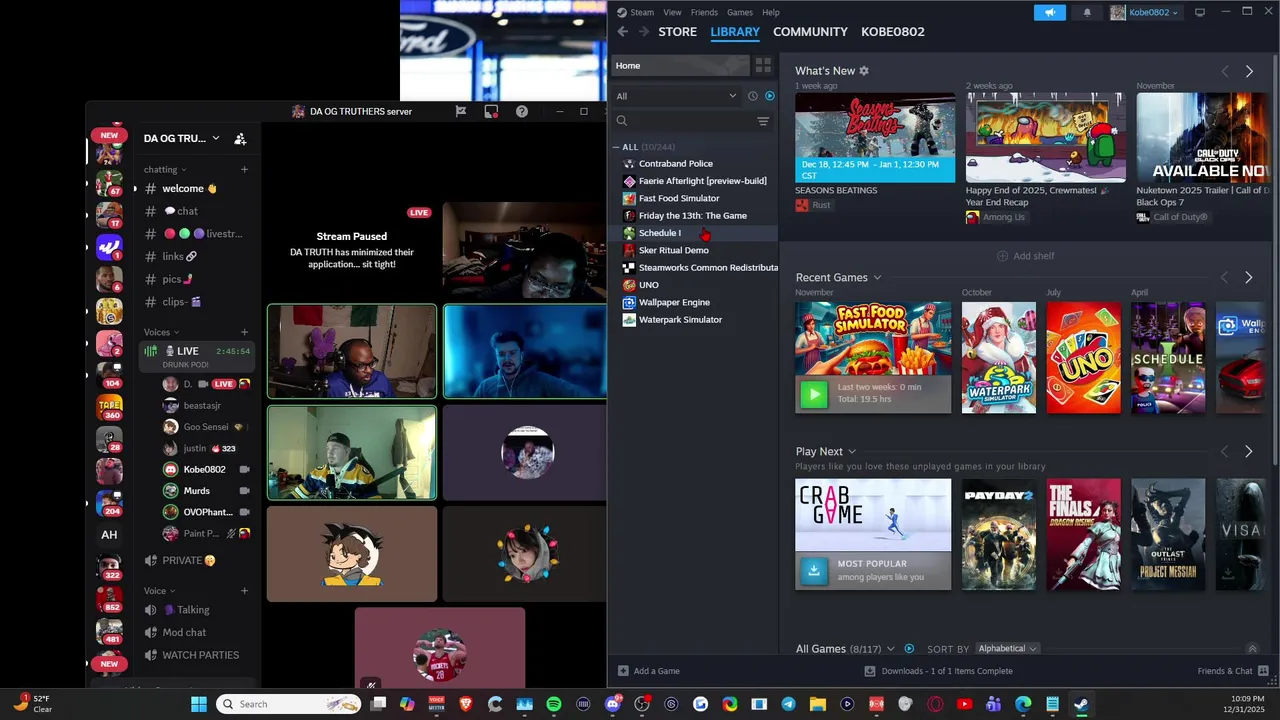
Task: Open Steam library collections grid view
Action: (763, 66)
